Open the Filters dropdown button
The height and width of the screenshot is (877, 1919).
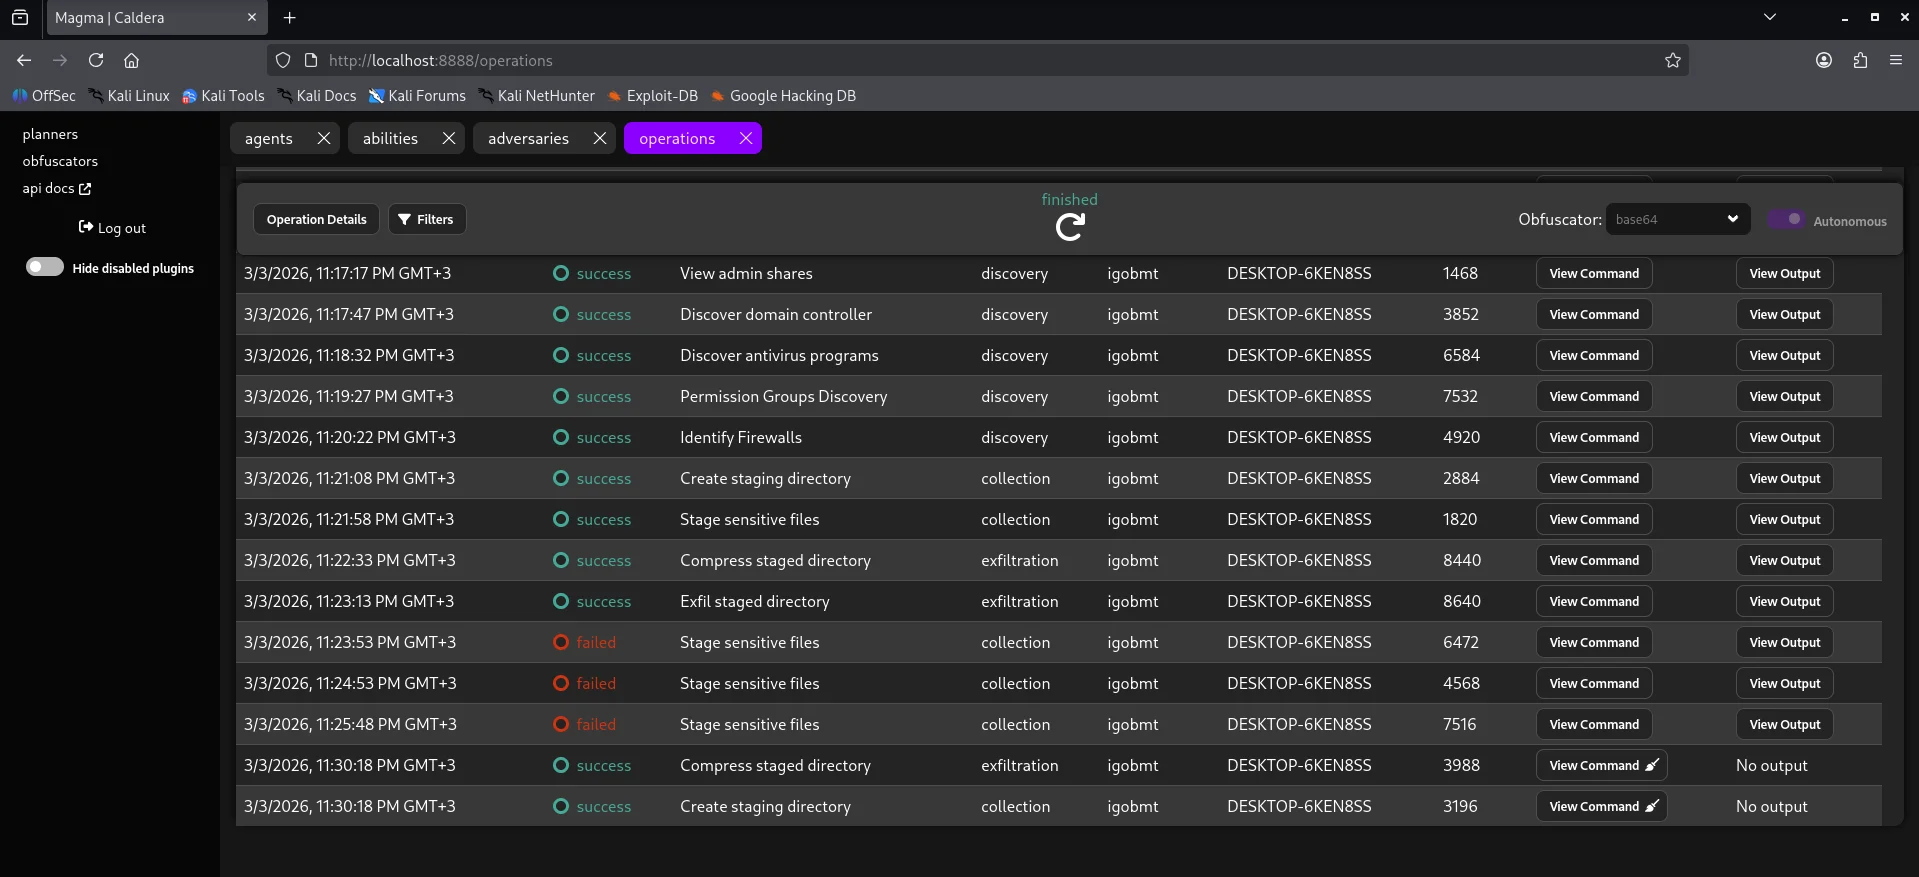[x=426, y=219]
